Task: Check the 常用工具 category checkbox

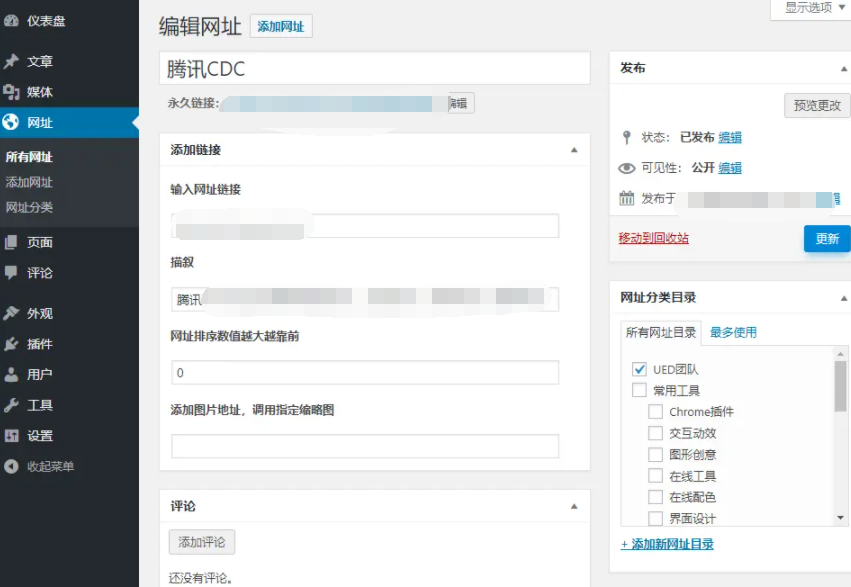Action: coord(640,390)
